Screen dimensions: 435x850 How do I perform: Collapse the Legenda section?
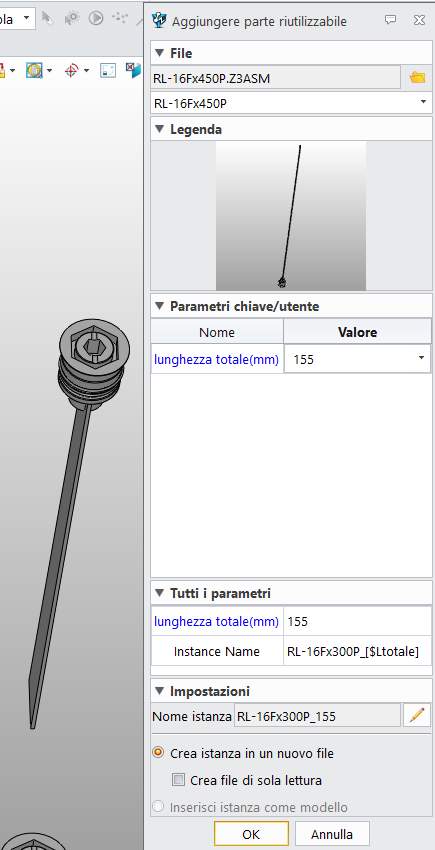[159, 130]
